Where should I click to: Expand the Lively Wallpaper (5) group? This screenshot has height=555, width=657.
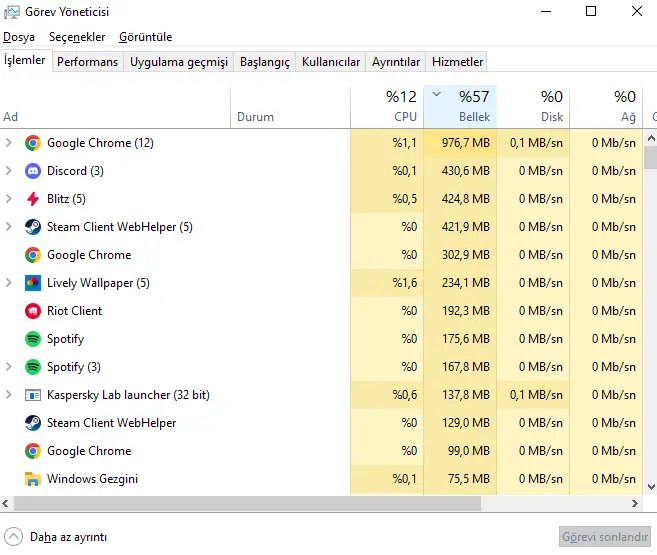tap(8, 283)
